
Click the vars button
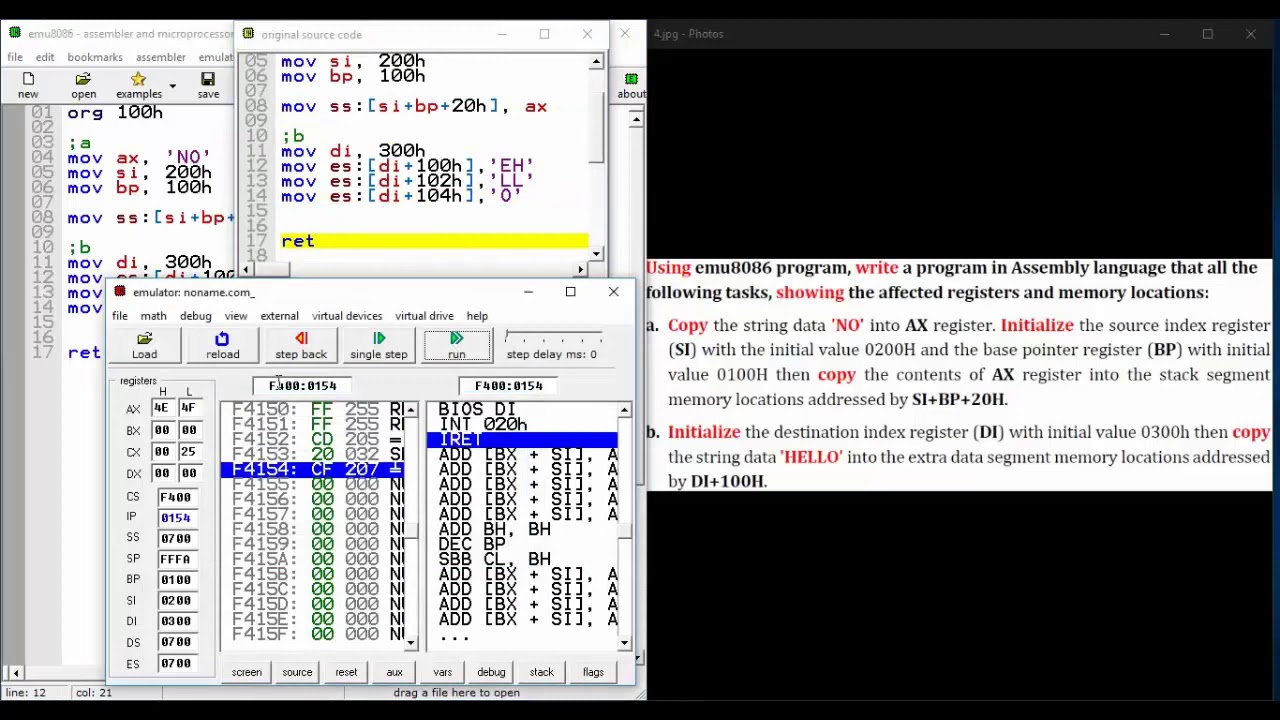(442, 672)
